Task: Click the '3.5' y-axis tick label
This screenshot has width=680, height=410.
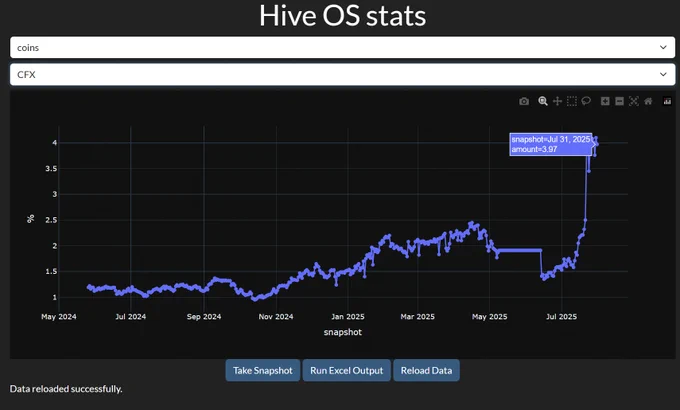Action: [x=51, y=168]
